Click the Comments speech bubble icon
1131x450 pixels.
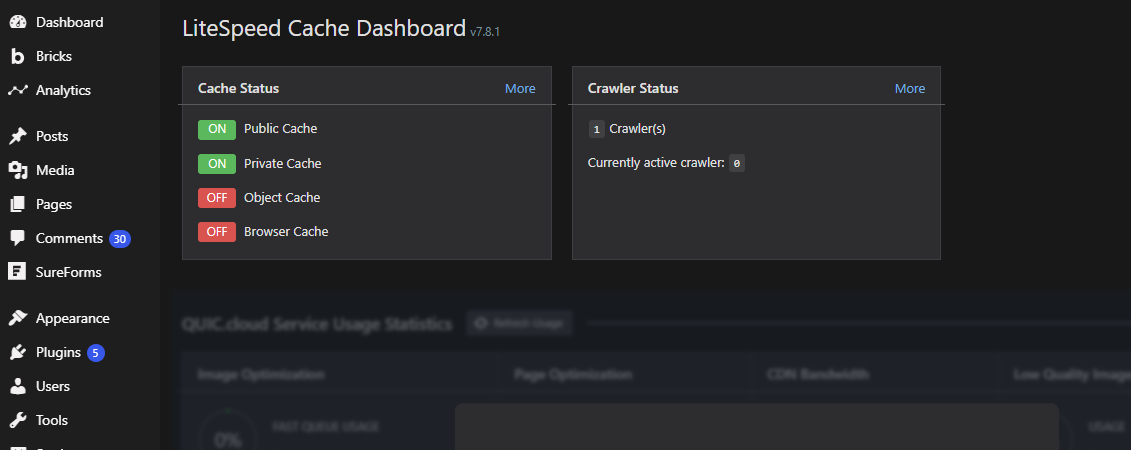(x=18, y=239)
